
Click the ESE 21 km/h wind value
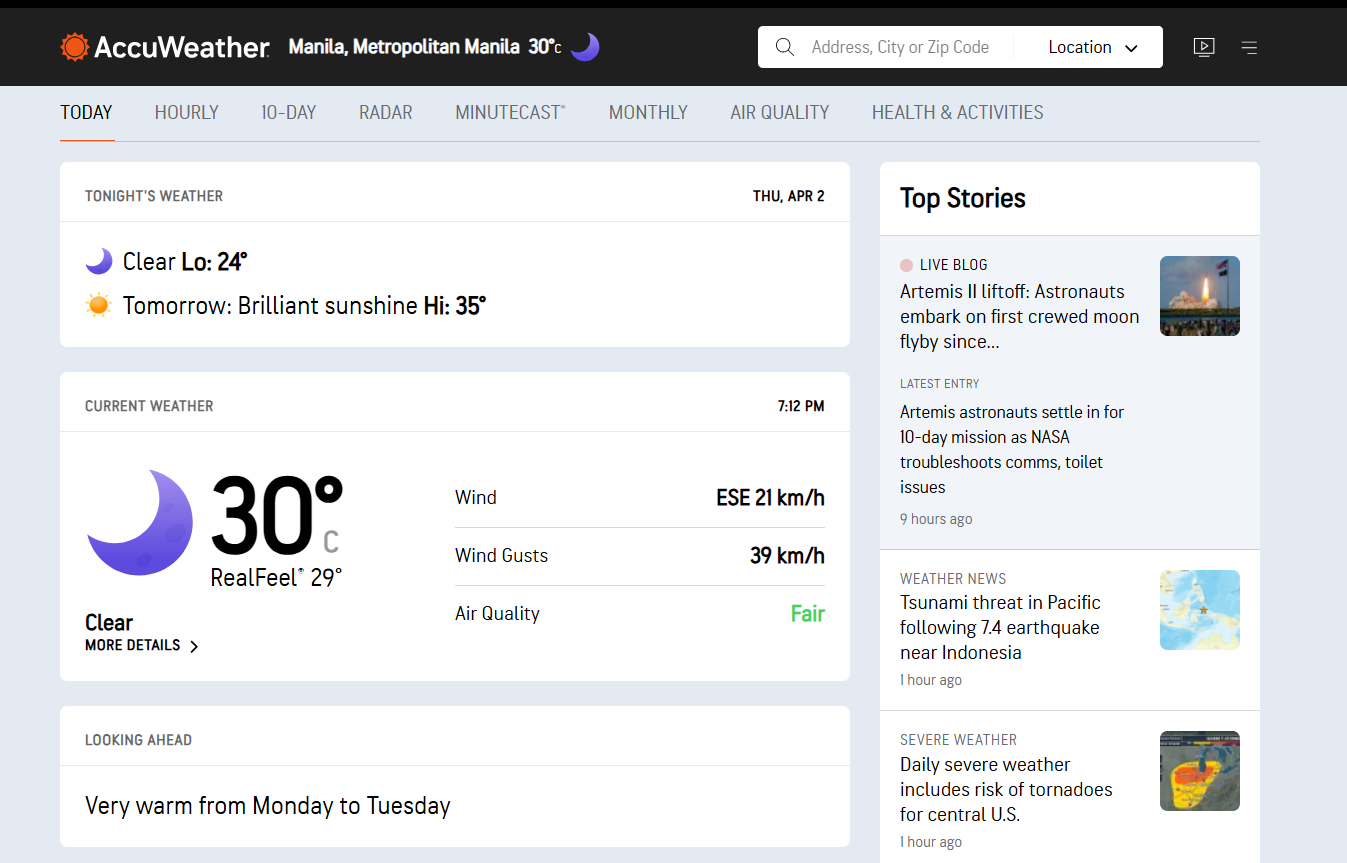tap(770, 497)
